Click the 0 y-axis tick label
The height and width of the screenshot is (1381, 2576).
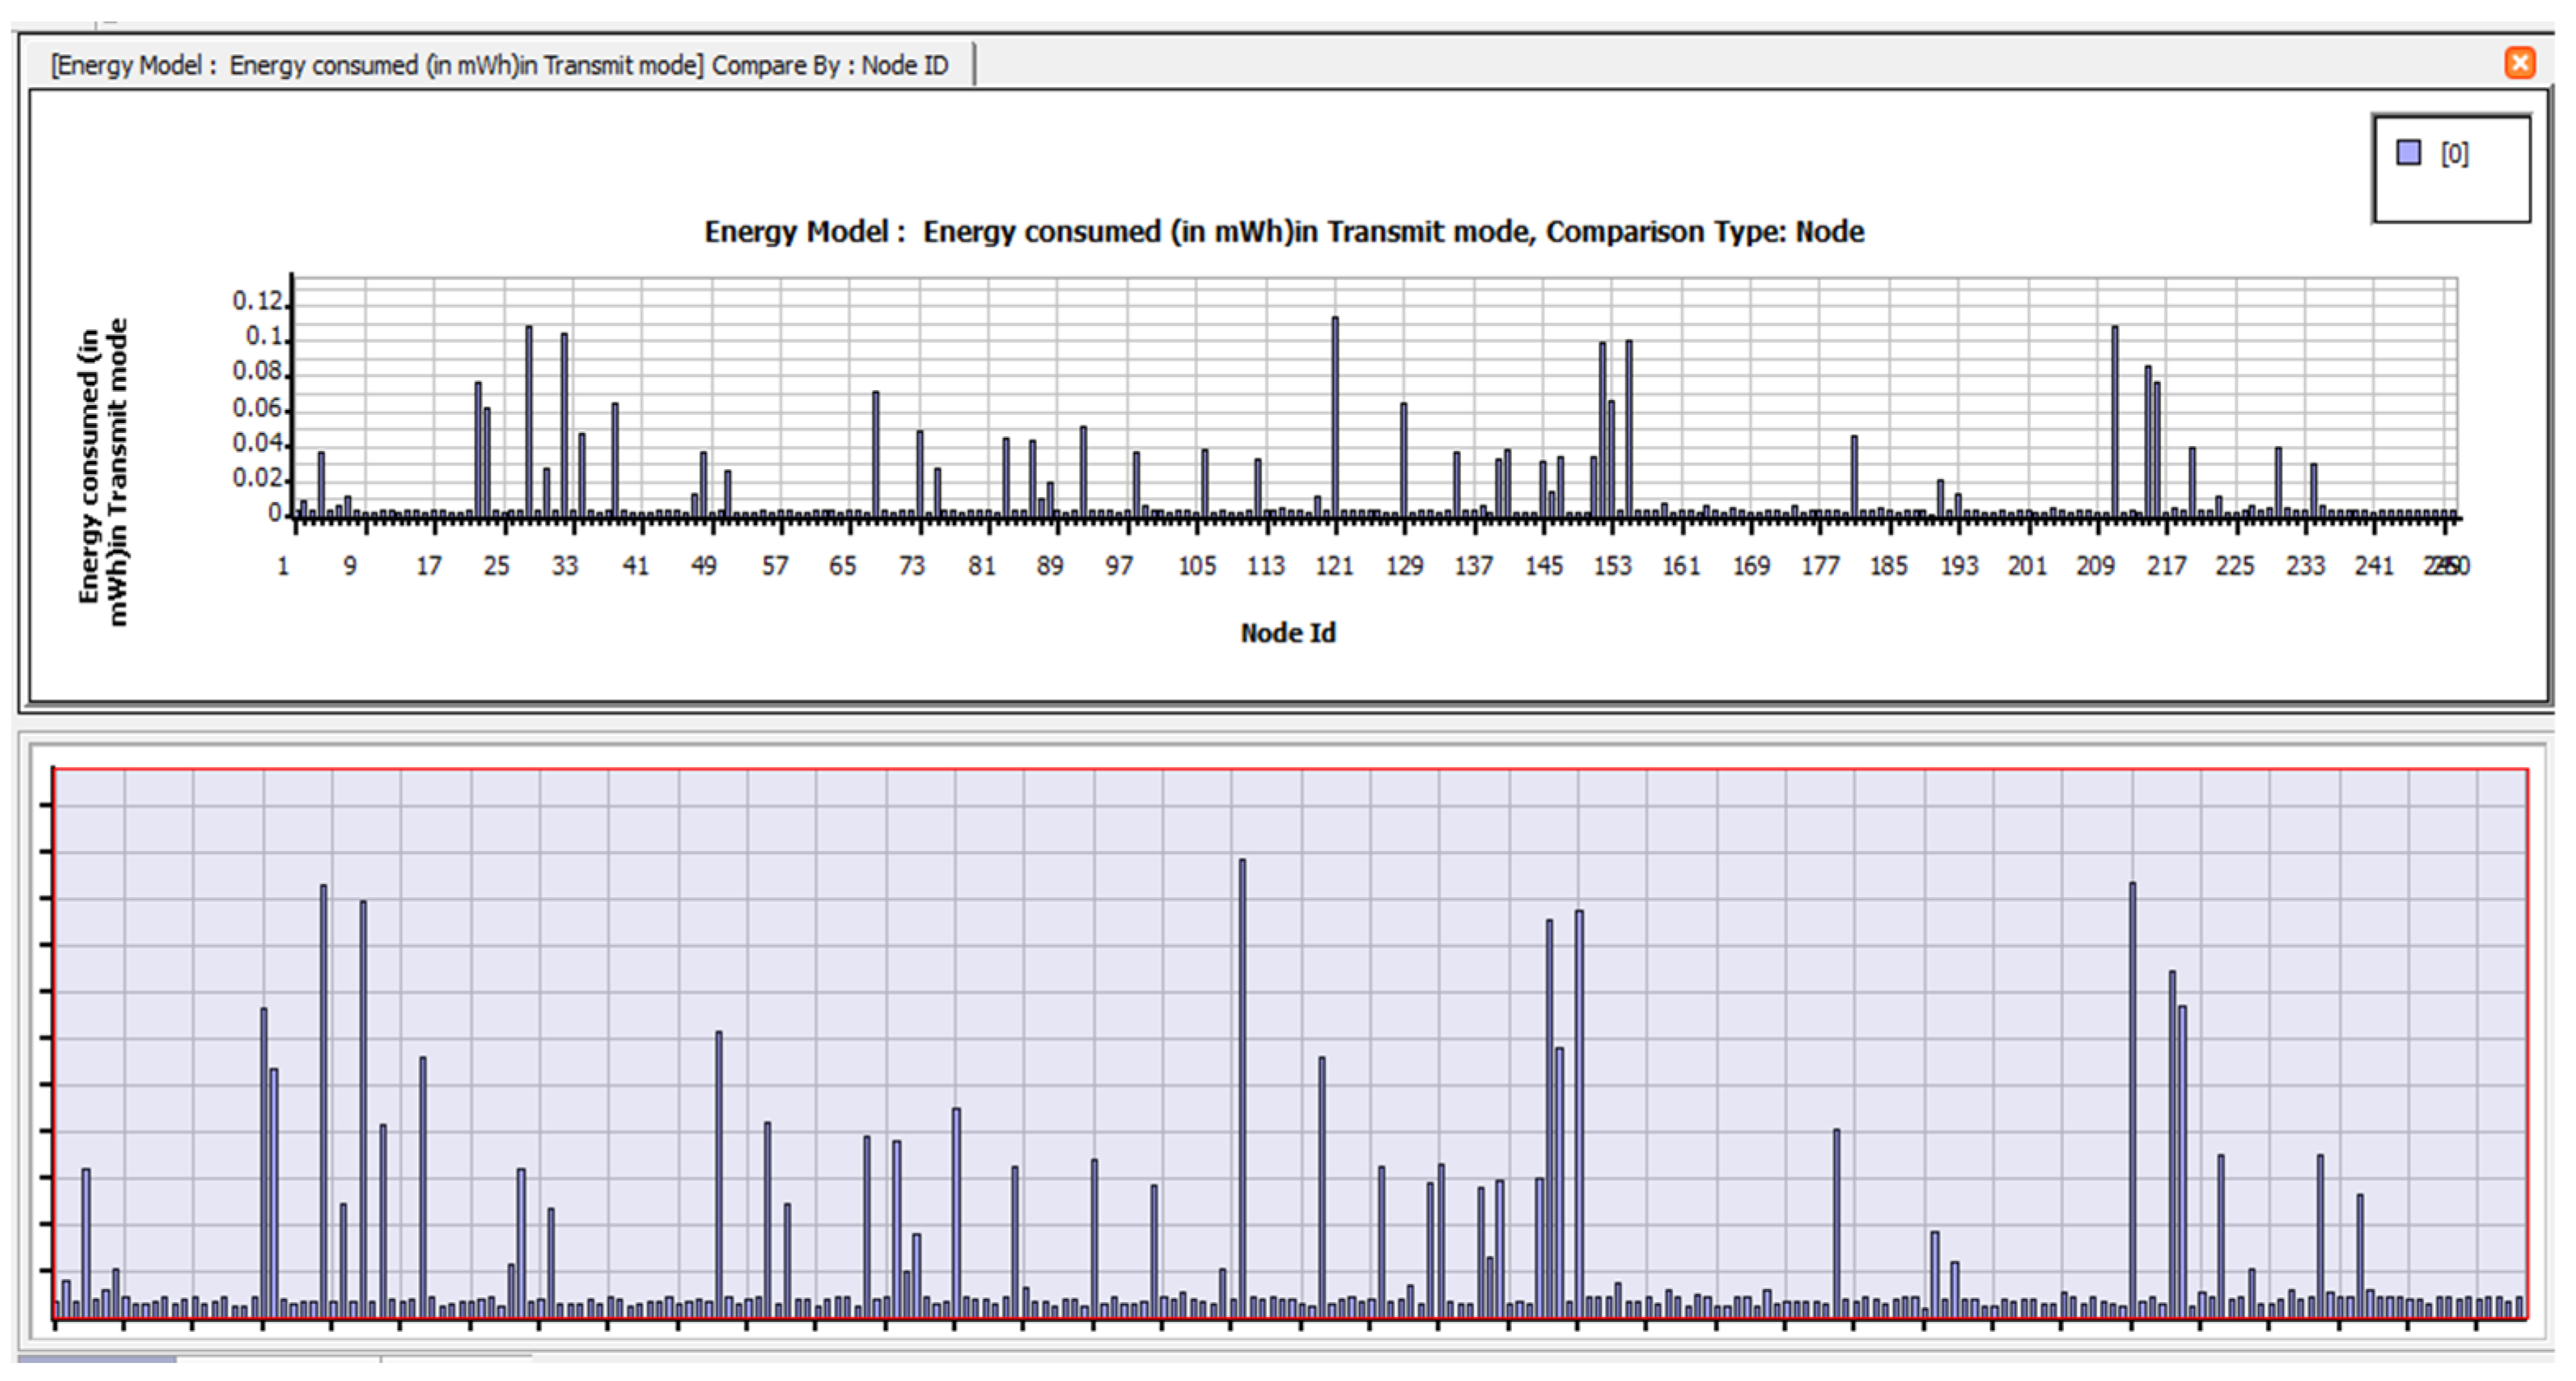pos(274,513)
